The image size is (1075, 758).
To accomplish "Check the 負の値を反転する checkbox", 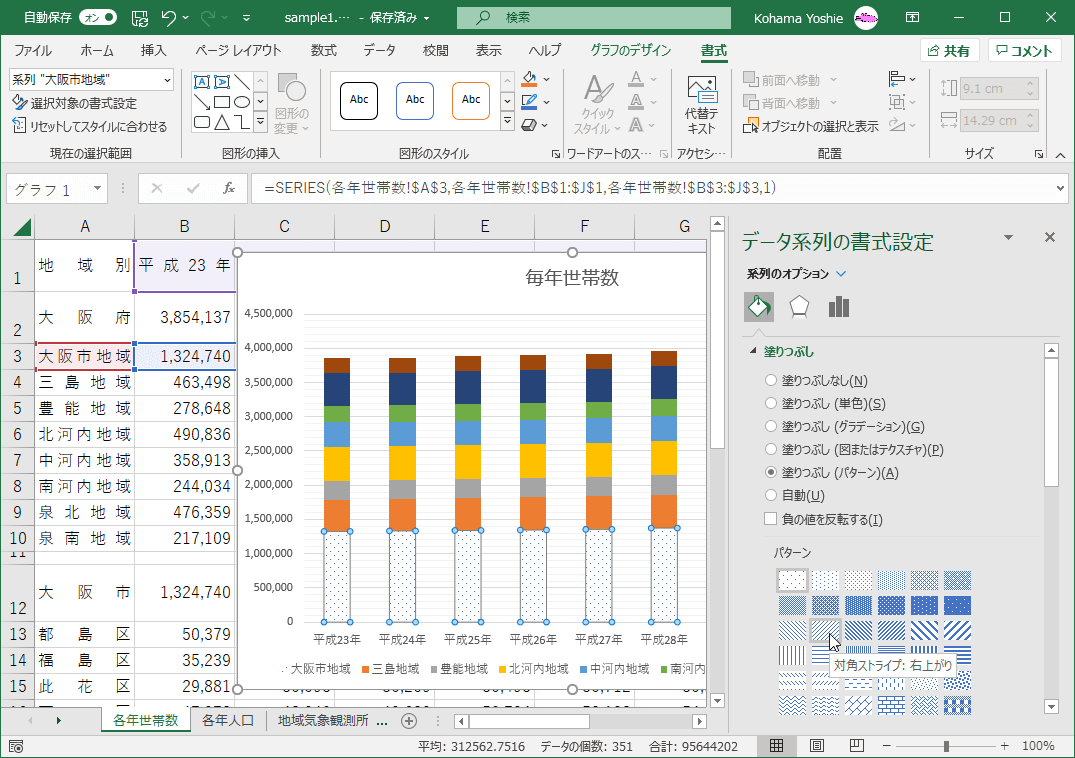I will tap(770, 519).
